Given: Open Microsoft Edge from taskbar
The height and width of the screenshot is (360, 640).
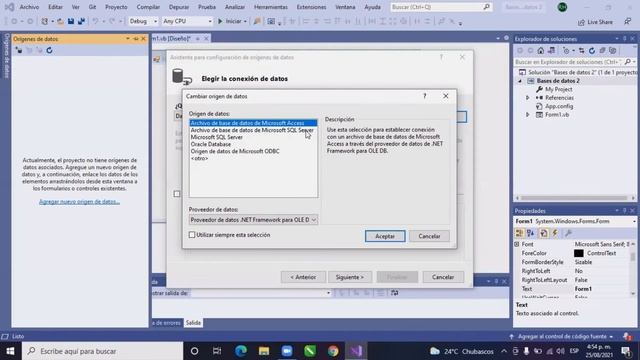Looking at the screenshot, I should pos(241,351).
